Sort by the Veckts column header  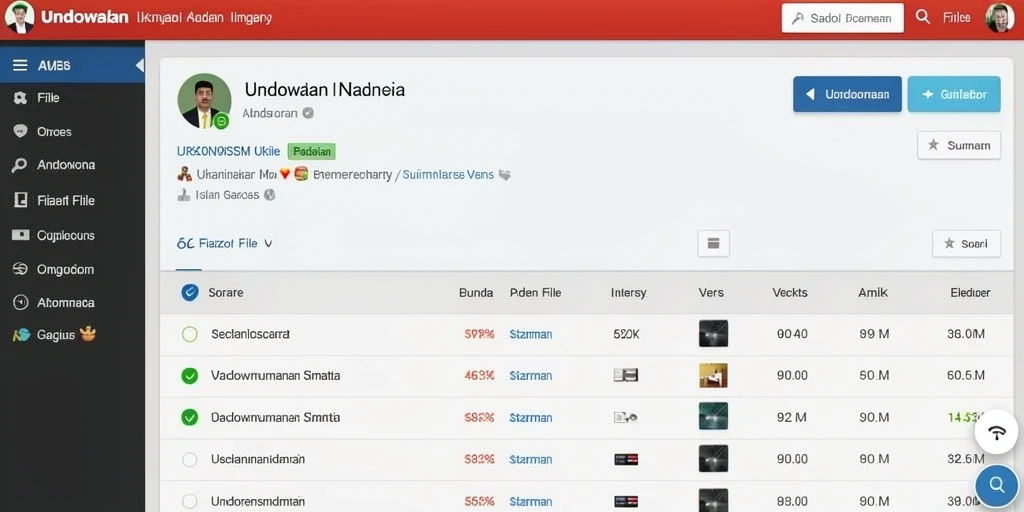tap(790, 293)
